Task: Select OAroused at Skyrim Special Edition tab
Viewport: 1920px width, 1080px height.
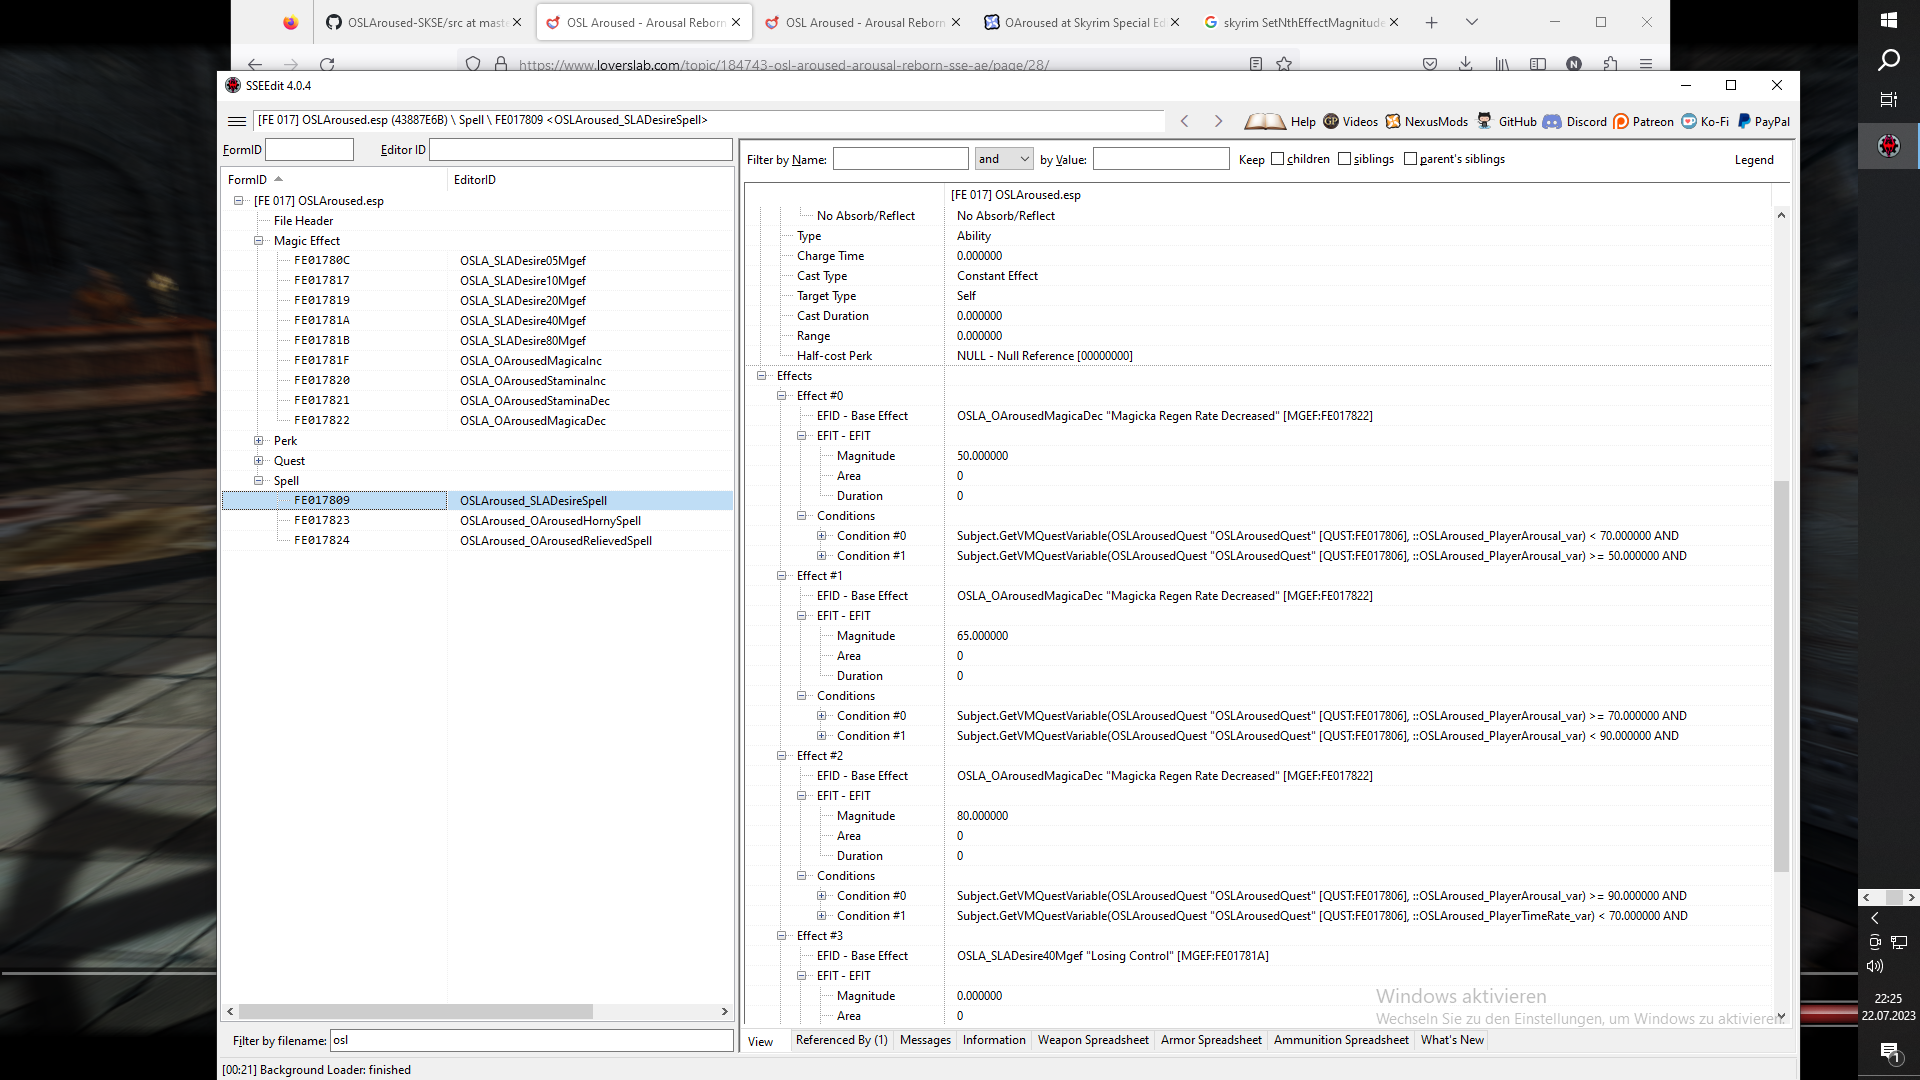Action: coord(1081,22)
